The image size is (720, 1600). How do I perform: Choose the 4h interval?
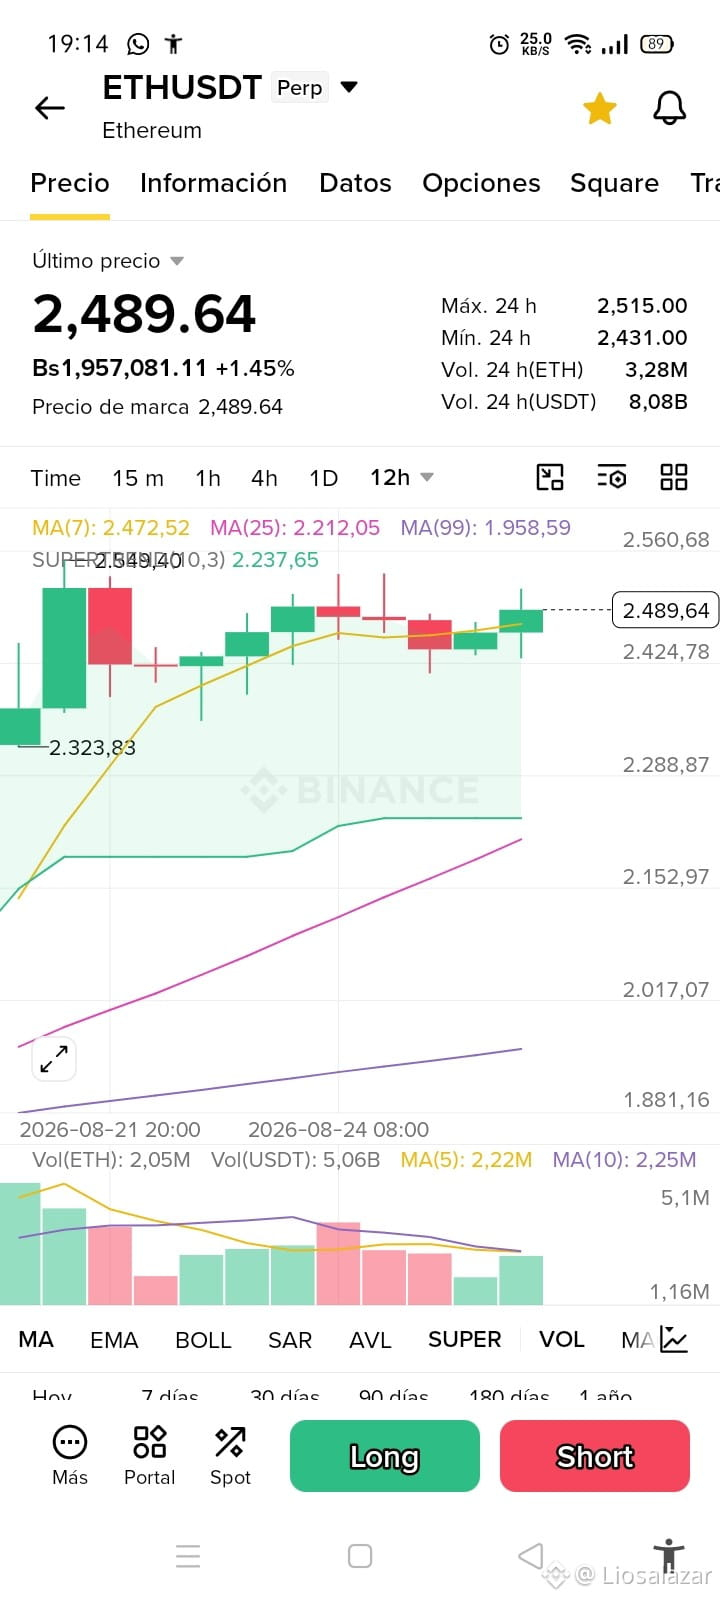pos(264,478)
